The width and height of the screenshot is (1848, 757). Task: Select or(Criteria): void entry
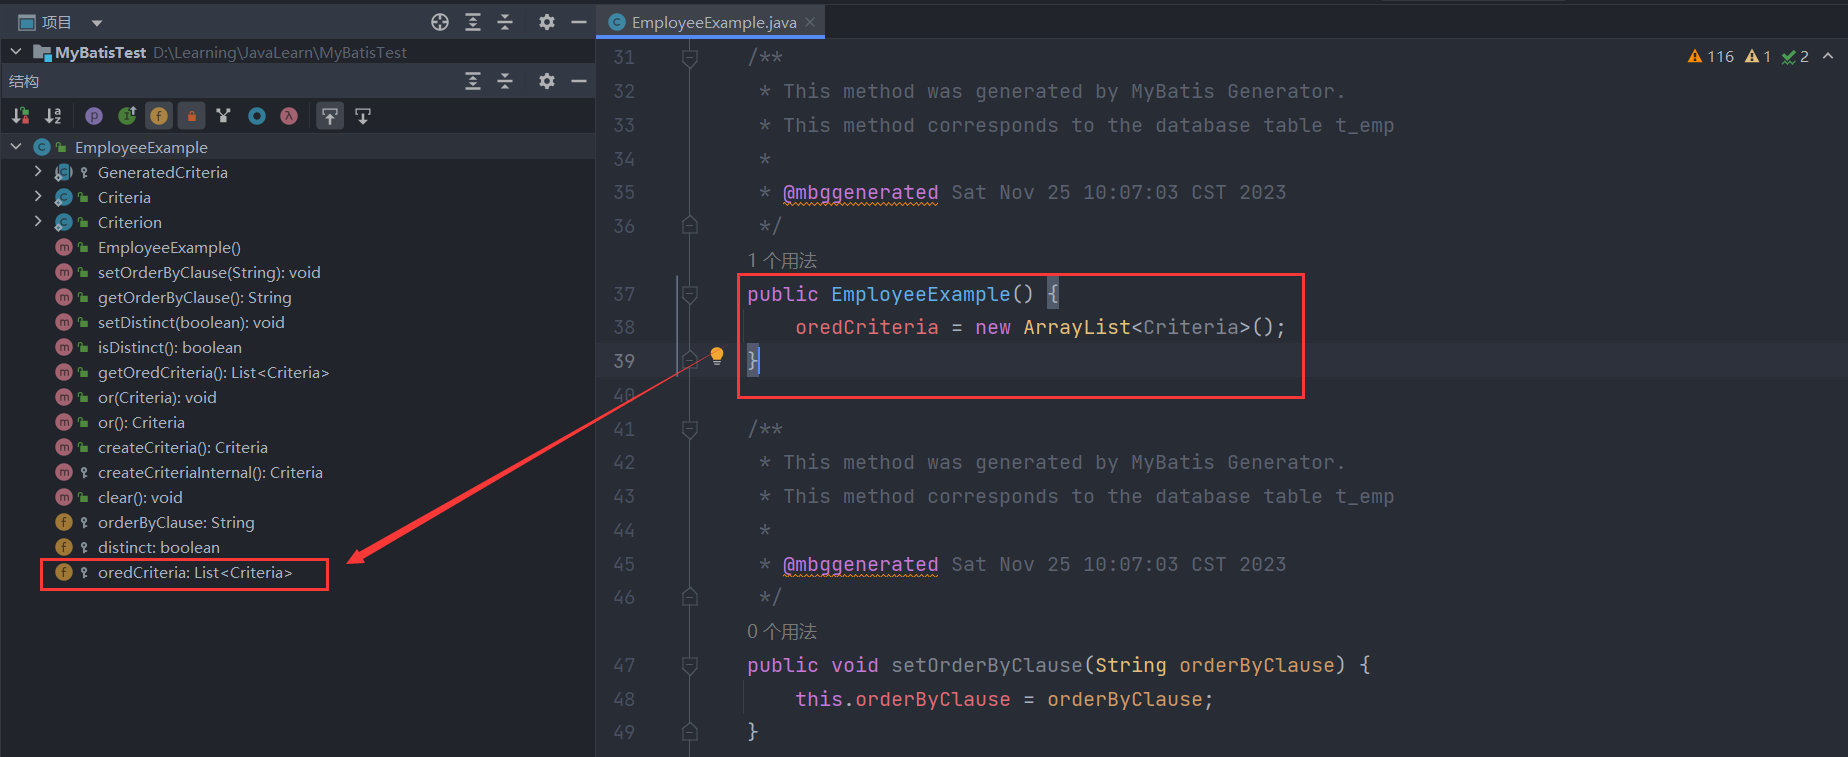298,397
